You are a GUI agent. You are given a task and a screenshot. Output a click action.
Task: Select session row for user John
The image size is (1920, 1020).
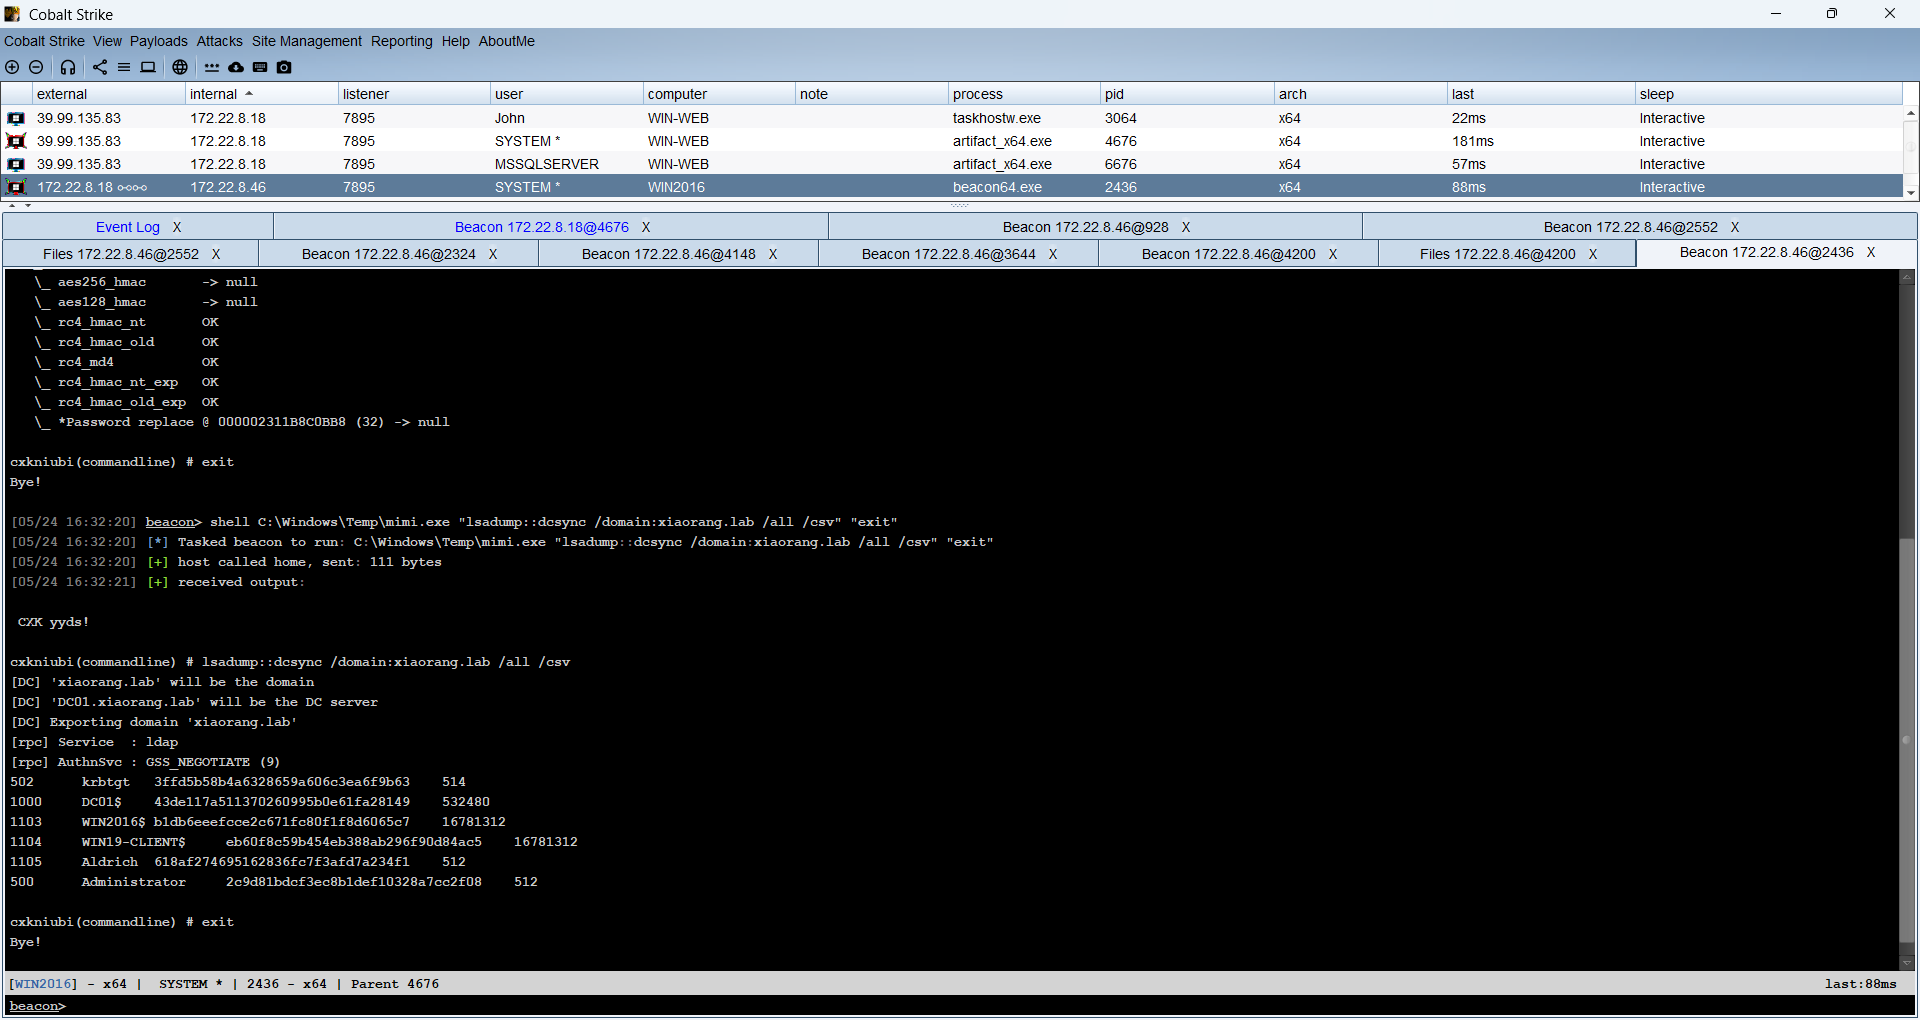click(952, 118)
